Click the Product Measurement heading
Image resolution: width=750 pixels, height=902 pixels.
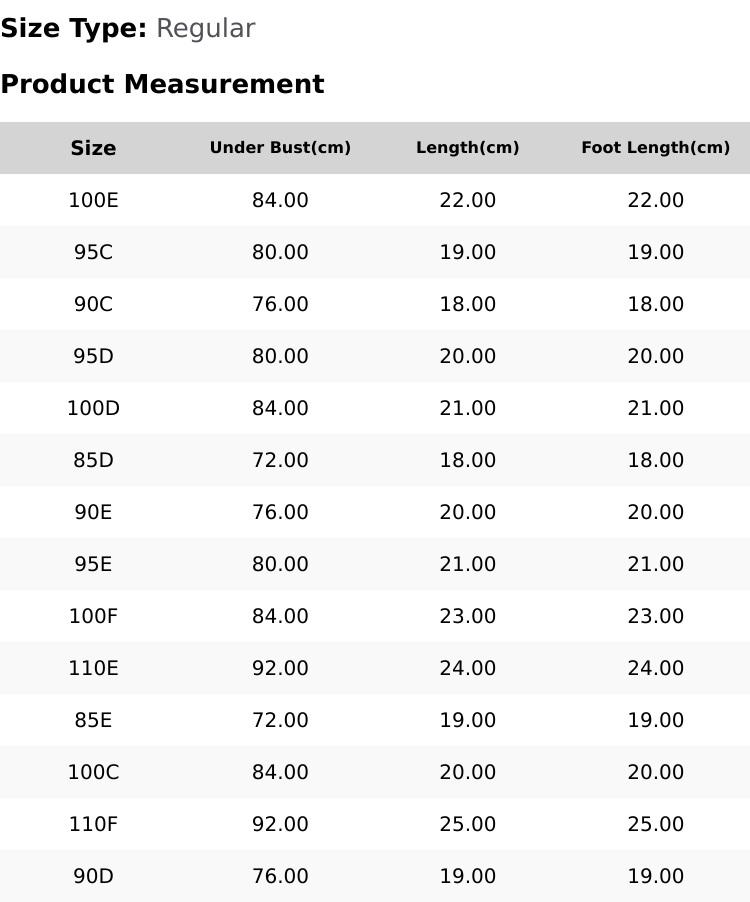pyautogui.click(x=162, y=84)
